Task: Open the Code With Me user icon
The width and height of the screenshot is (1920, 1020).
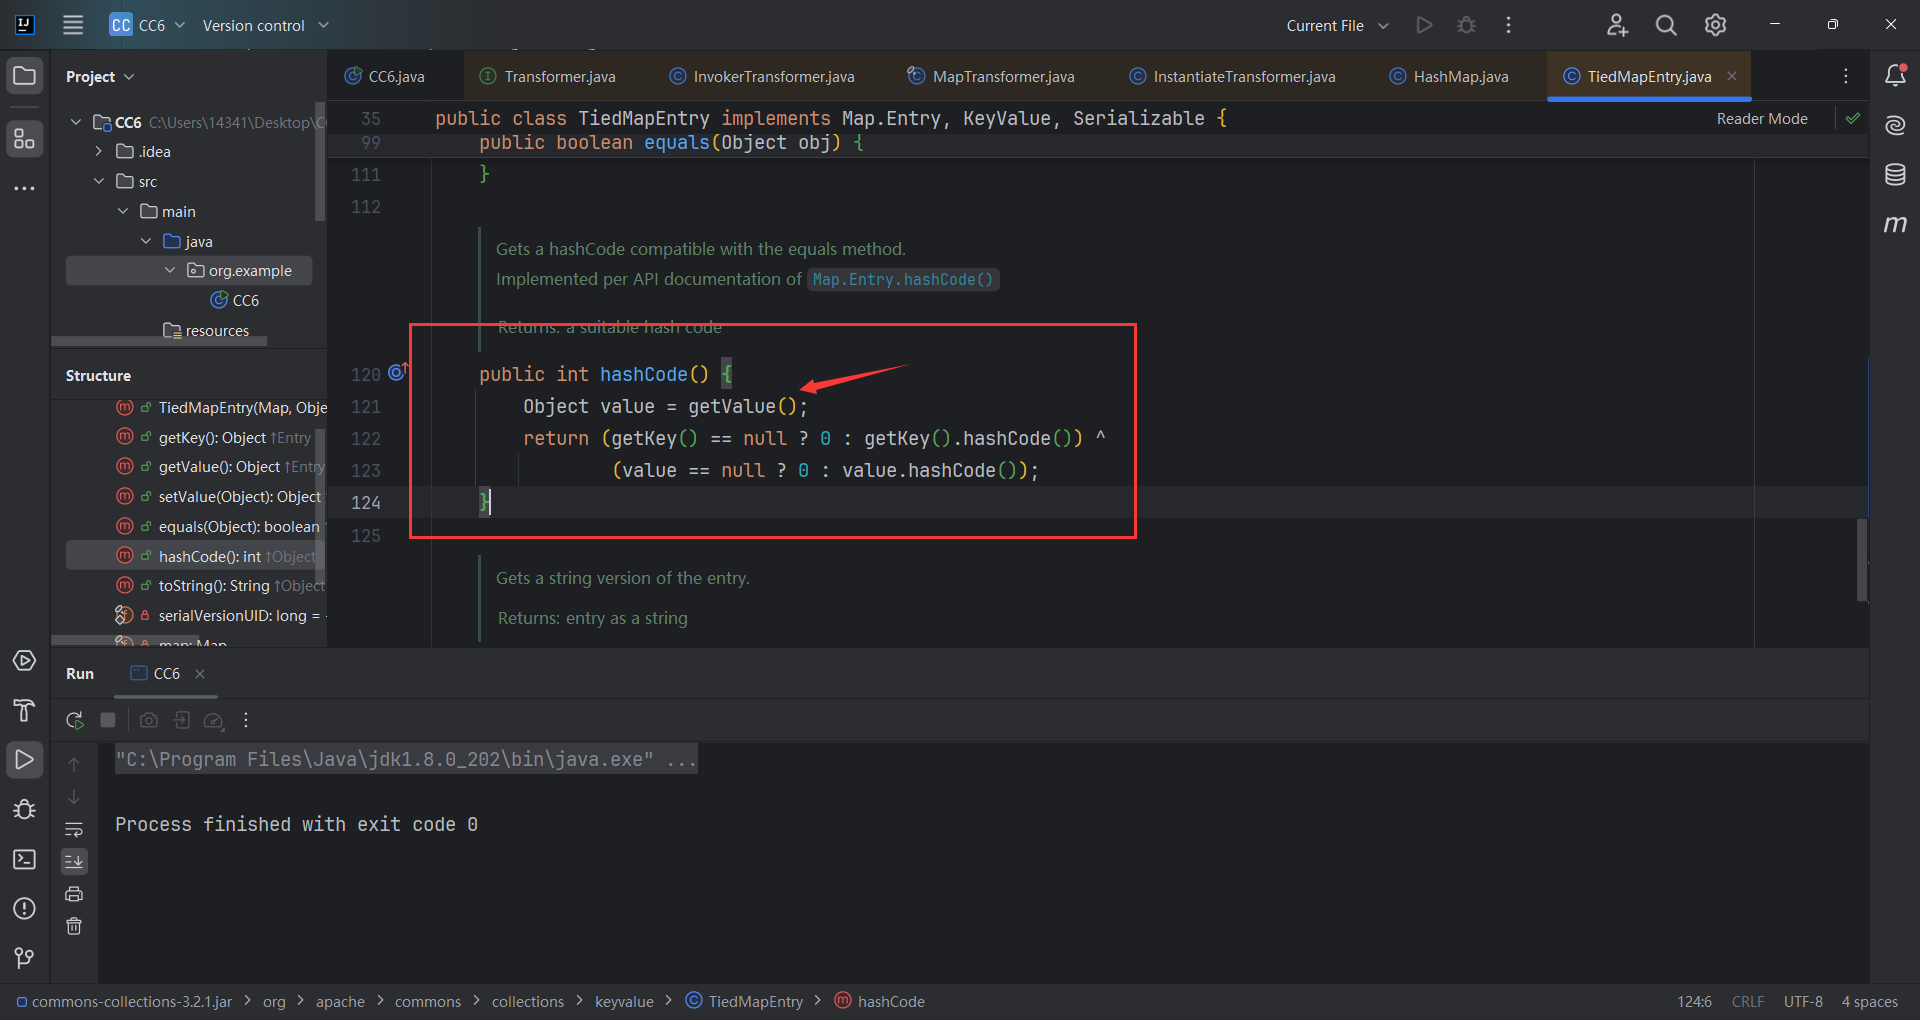Action: pos(1617,25)
